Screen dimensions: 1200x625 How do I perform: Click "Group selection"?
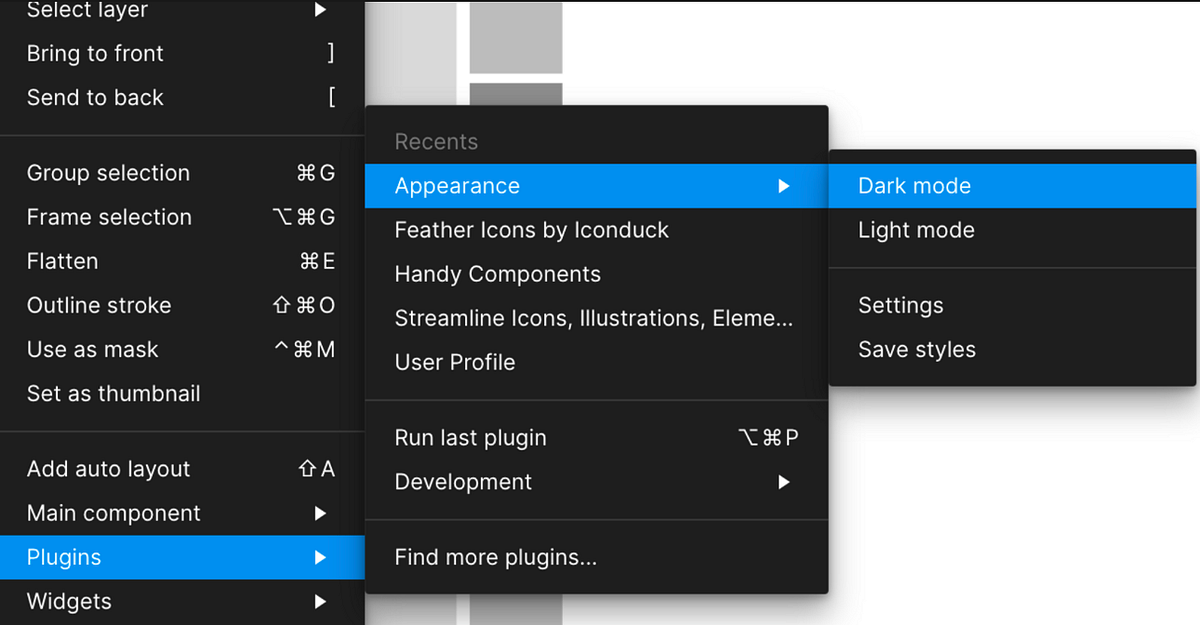pyautogui.click(x=108, y=173)
